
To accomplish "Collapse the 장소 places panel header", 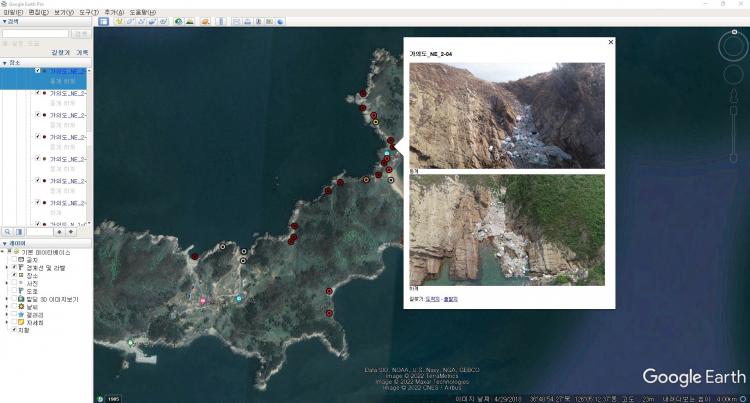I will click(x=46, y=63).
